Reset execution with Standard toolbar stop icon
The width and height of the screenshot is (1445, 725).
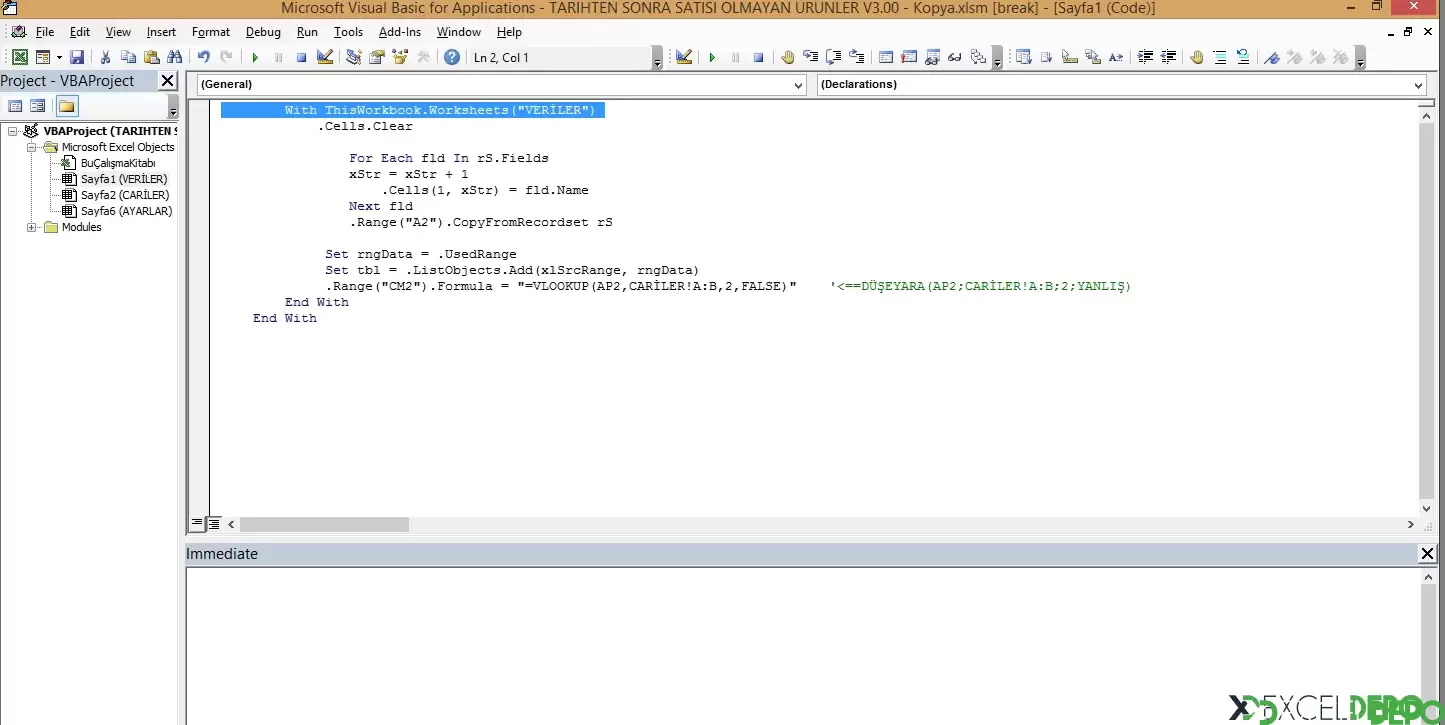tap(301, 58)
